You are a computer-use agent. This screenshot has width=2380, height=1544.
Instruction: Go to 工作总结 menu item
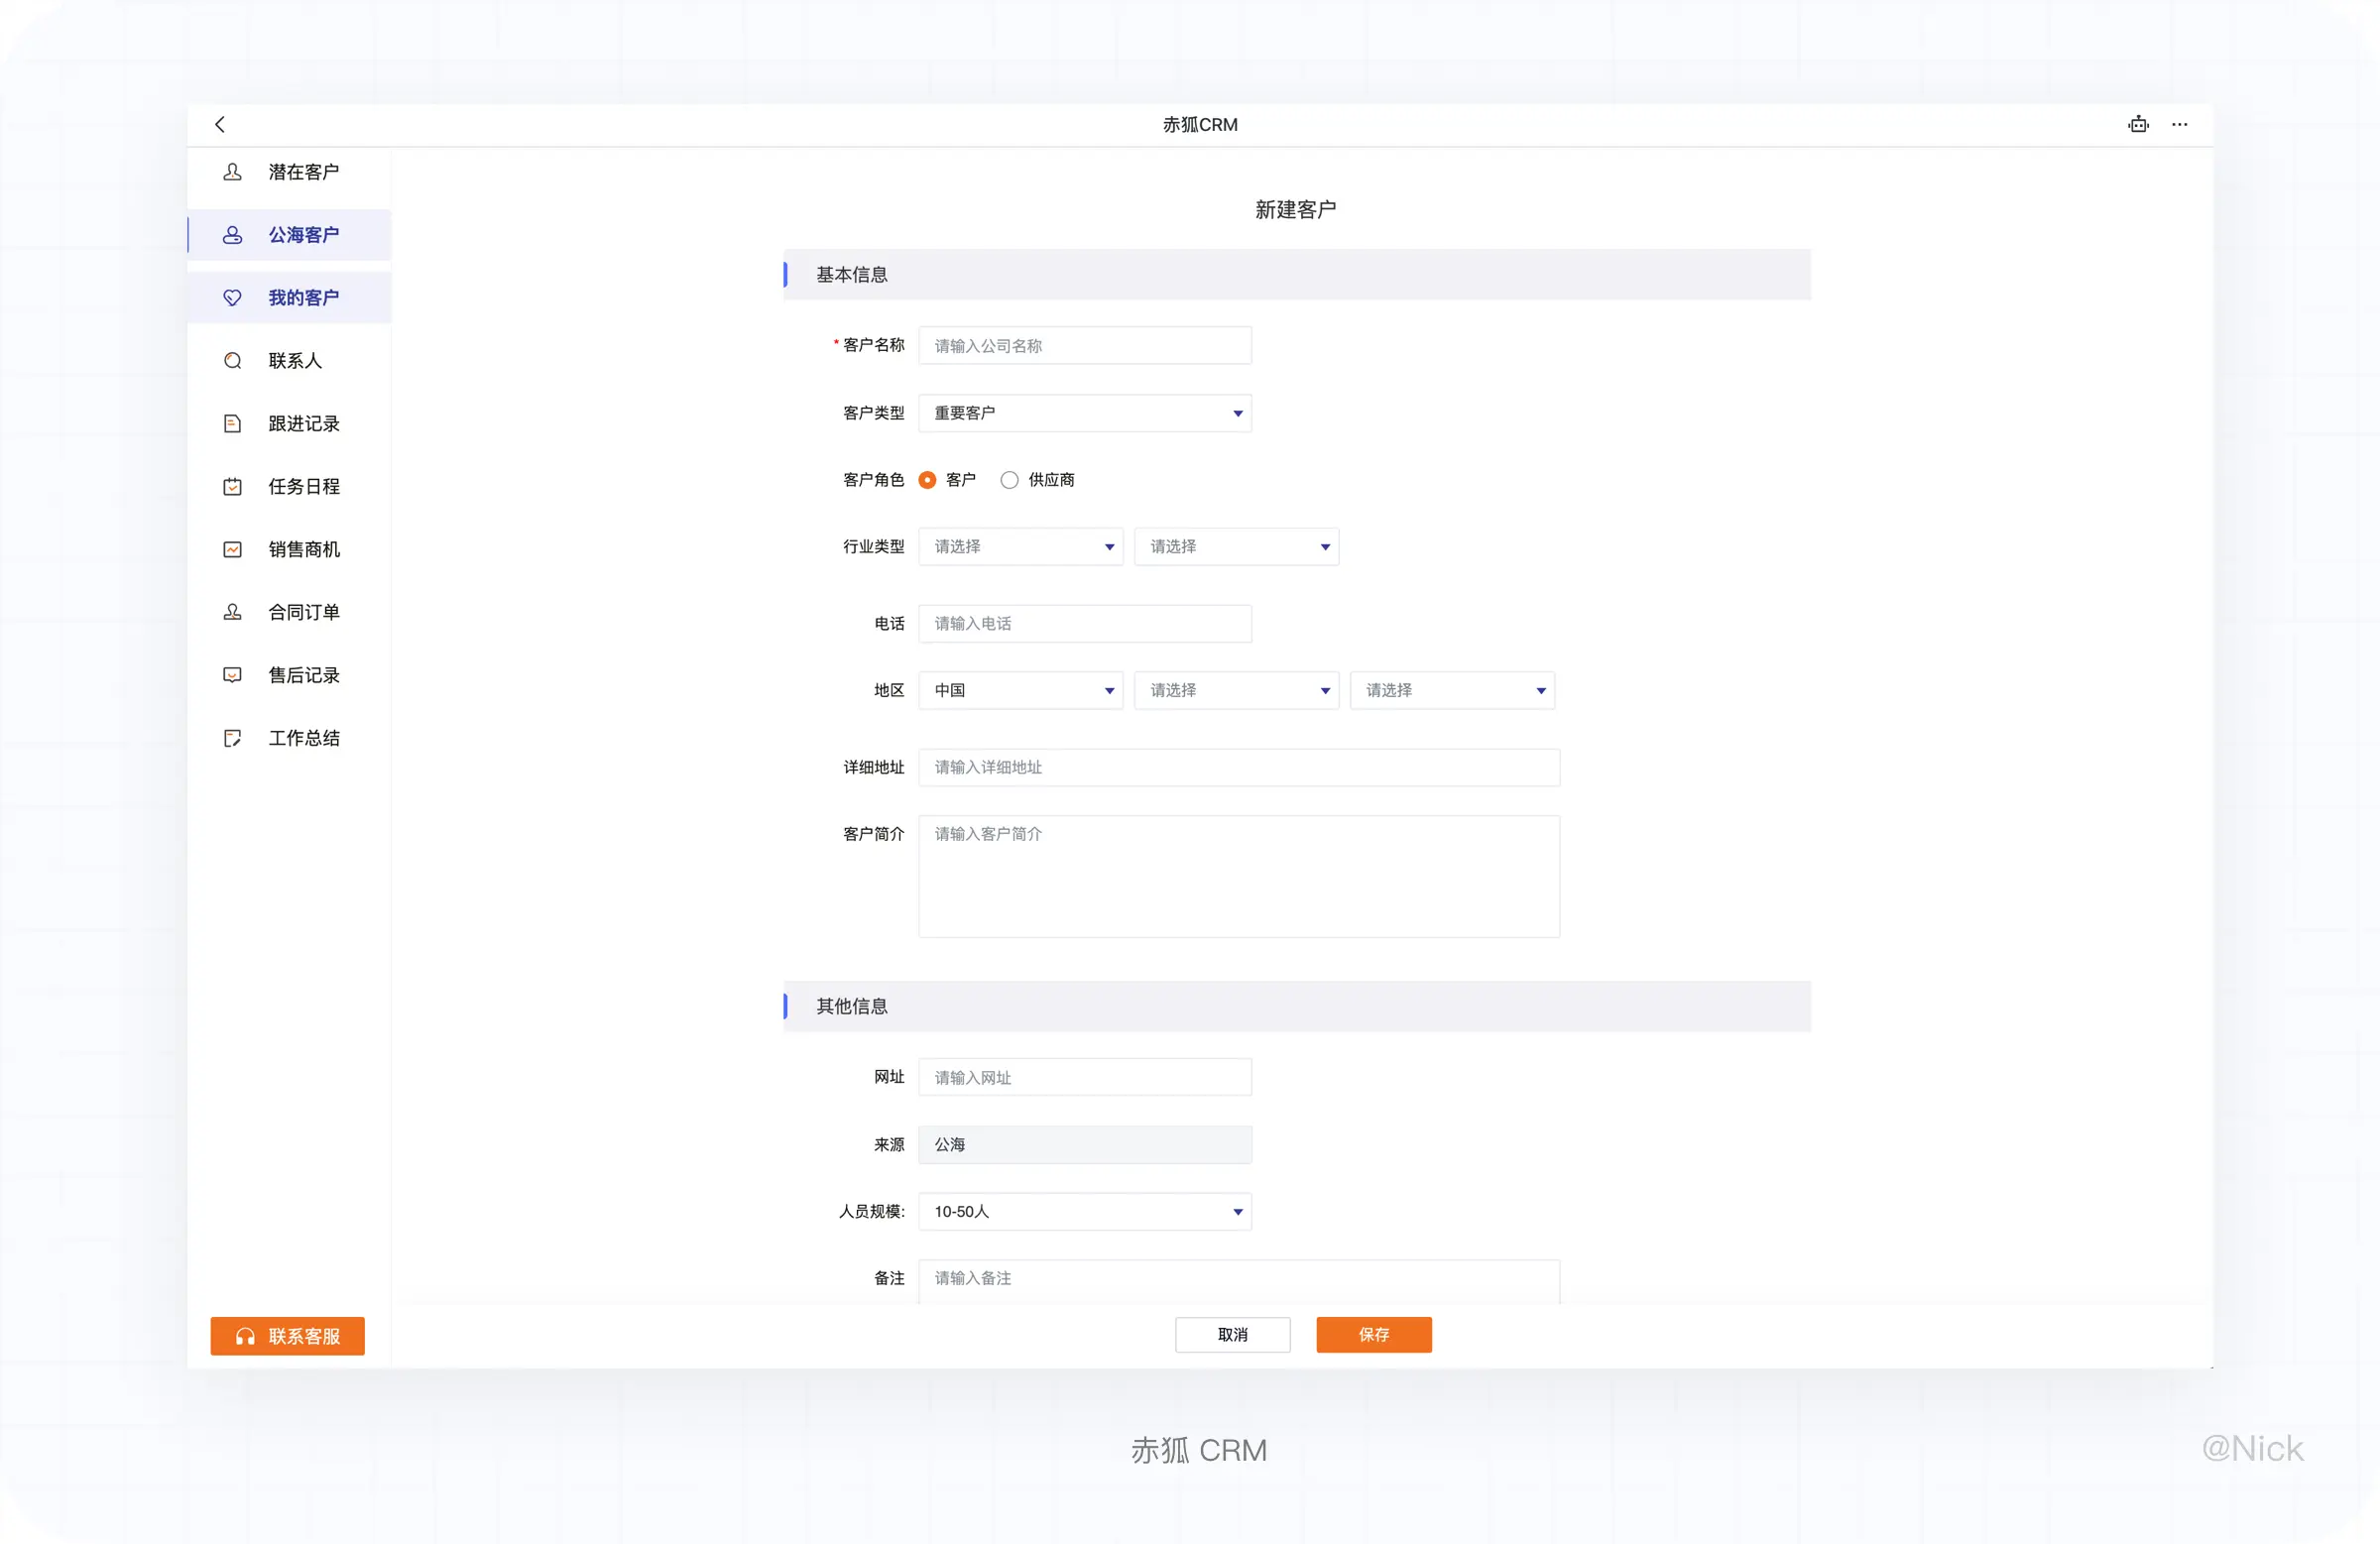289,738
